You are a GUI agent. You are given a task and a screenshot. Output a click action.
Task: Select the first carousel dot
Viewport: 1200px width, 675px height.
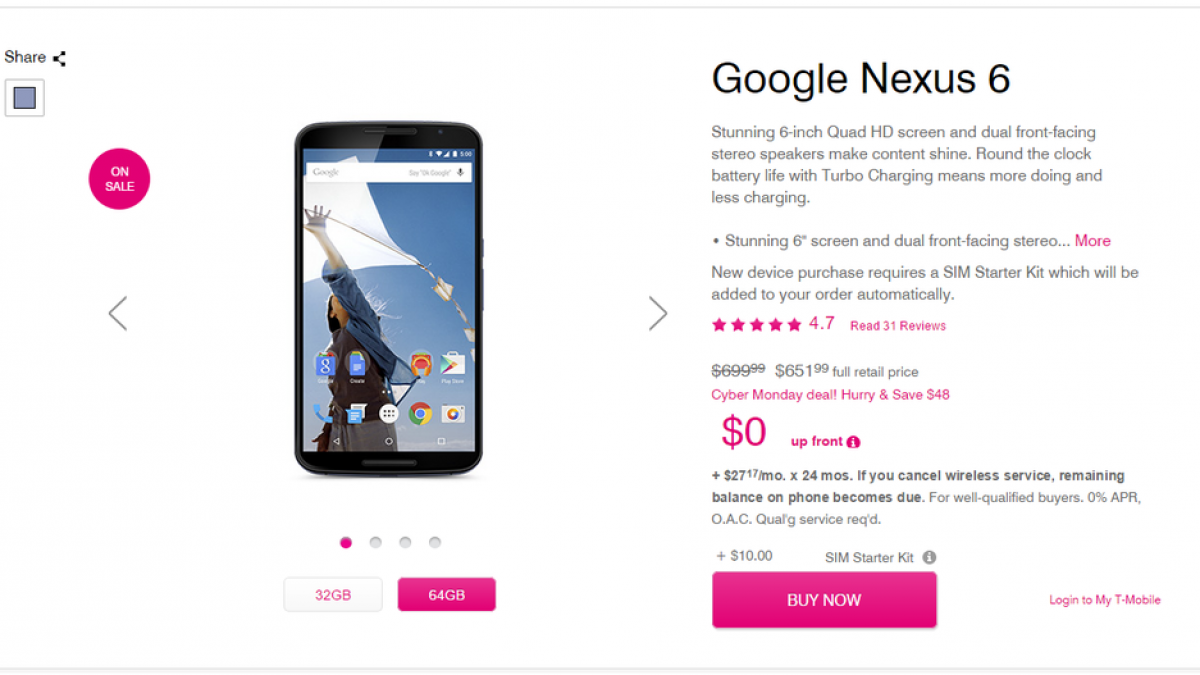pyautogui.click(x=346, y=542)
